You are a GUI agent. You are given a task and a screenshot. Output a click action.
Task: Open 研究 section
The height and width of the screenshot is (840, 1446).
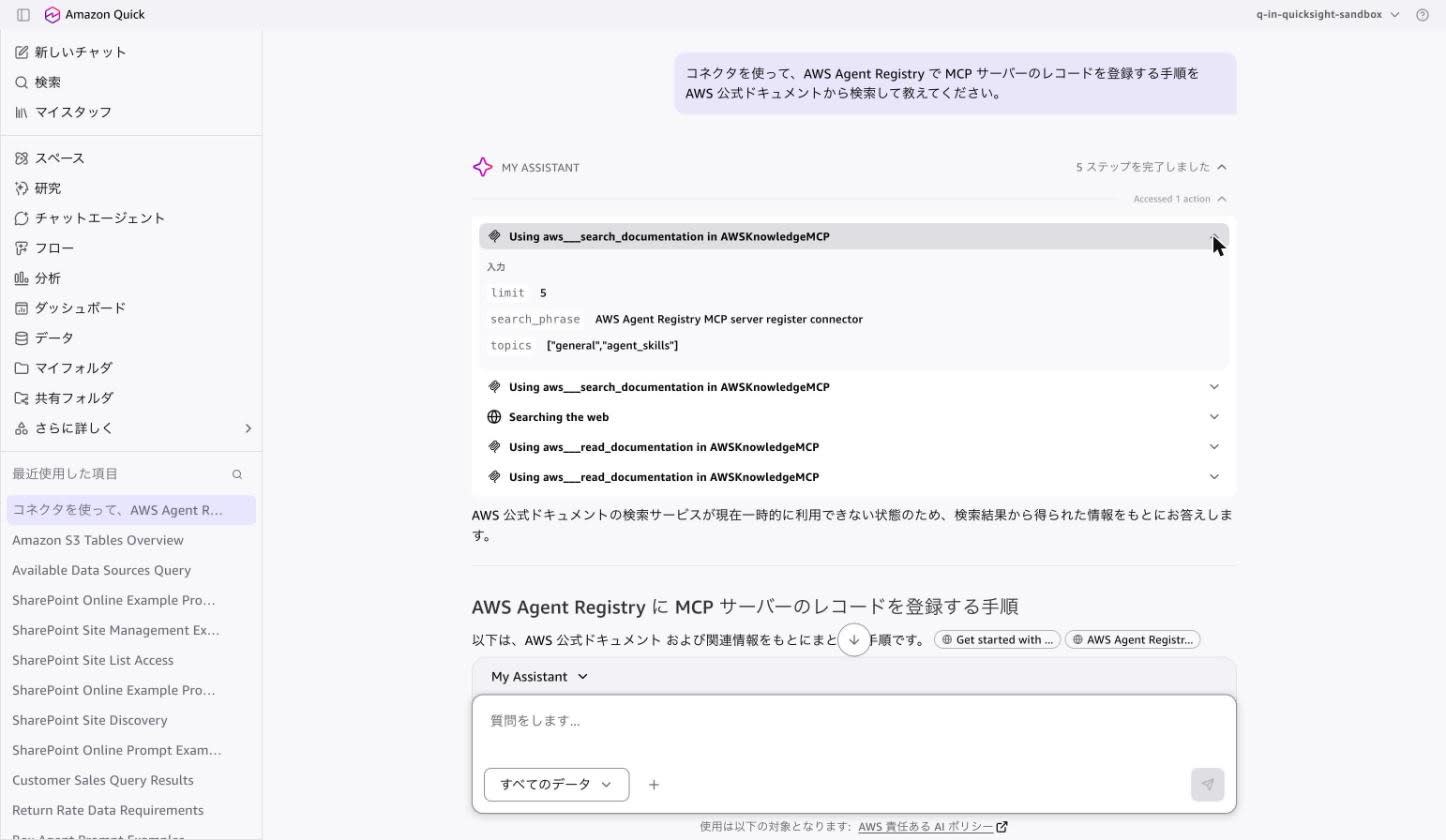tap(38, 188)
